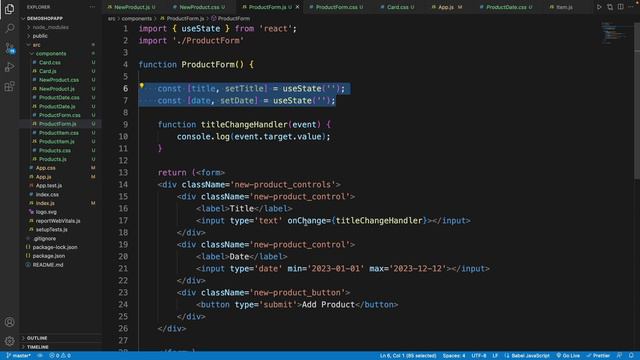Open Card.css in the explorer
Viewport: 640px width, 360px height.
50,62
